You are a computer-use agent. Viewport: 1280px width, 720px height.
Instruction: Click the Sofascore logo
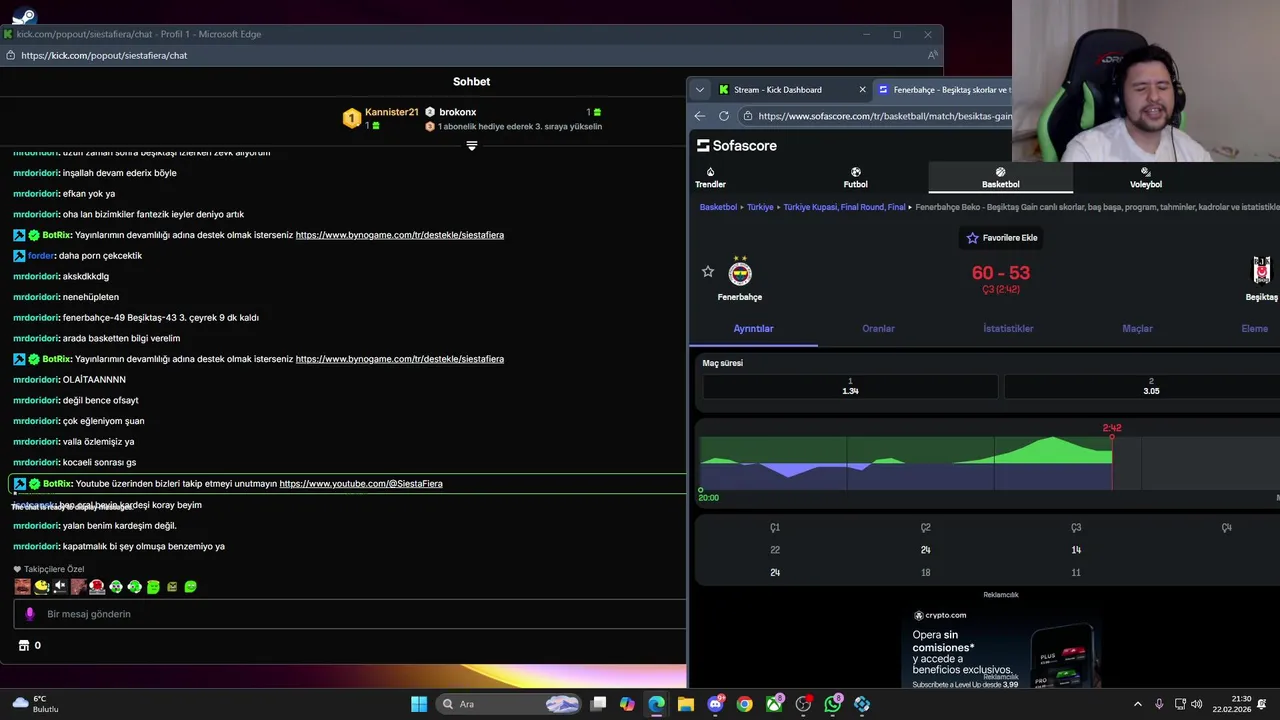[737, 146]
